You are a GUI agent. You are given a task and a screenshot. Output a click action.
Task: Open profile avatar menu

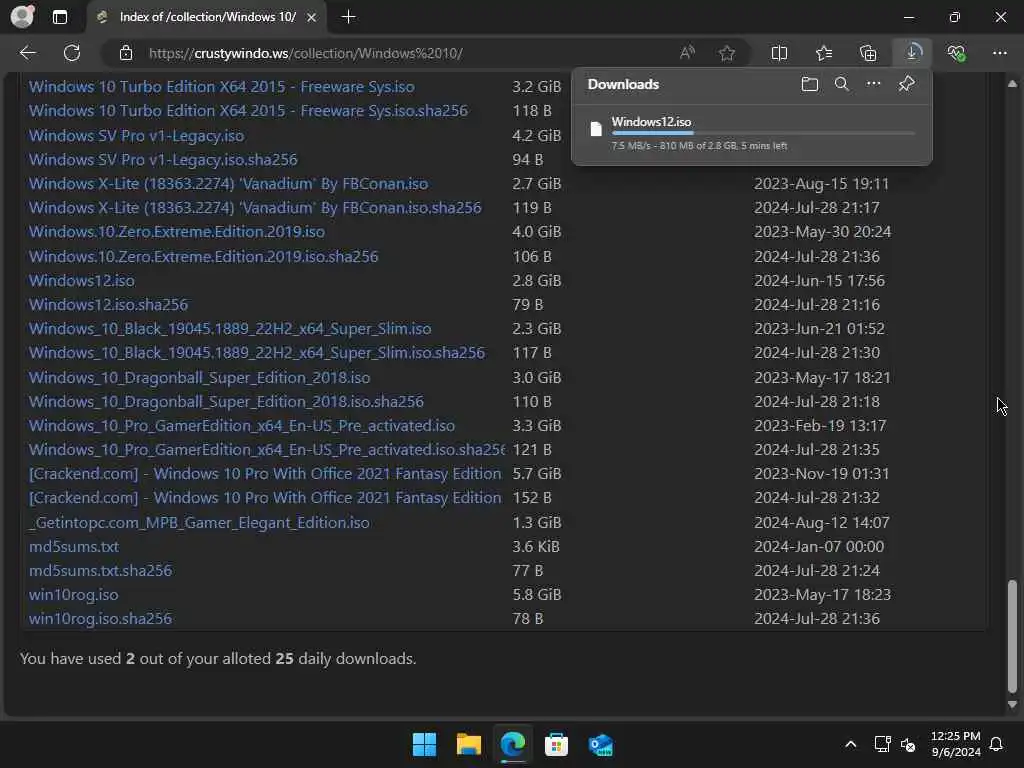22,17
